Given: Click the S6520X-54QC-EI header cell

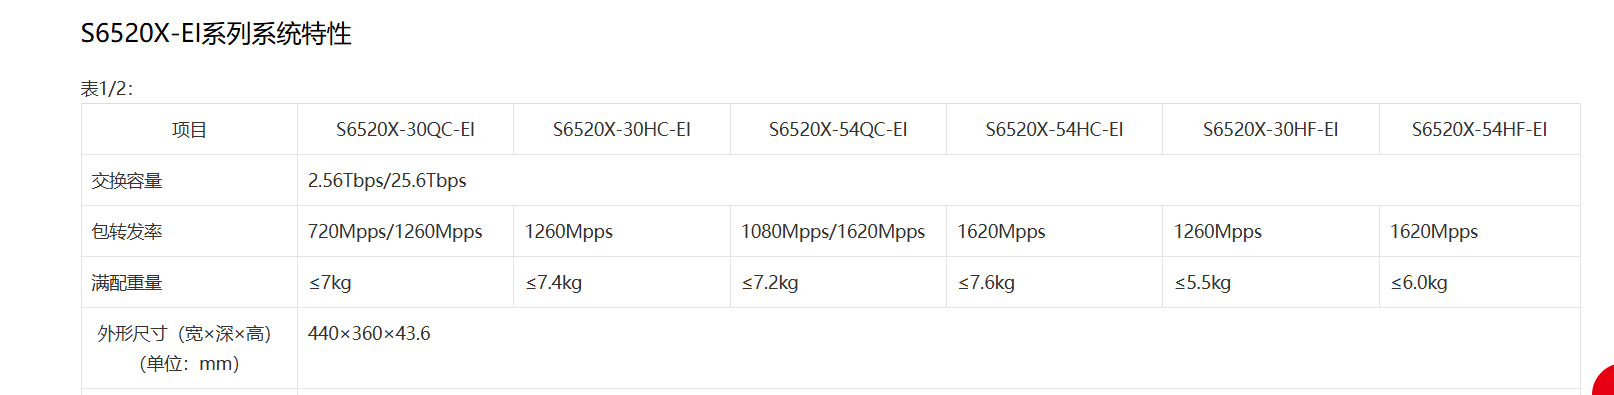Looking at the screenshot, I should pyautogui.click(x=838, y=129).
